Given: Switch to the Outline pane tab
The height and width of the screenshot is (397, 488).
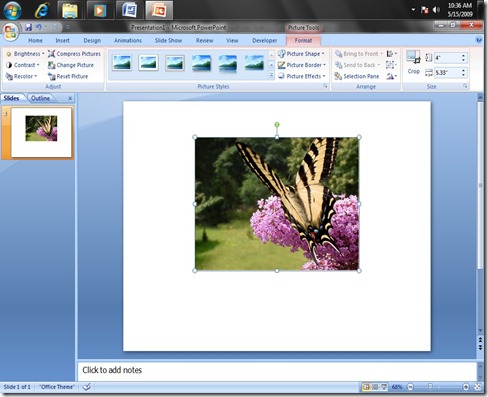Looking at the screenshot, I should [x=40, y=98].
